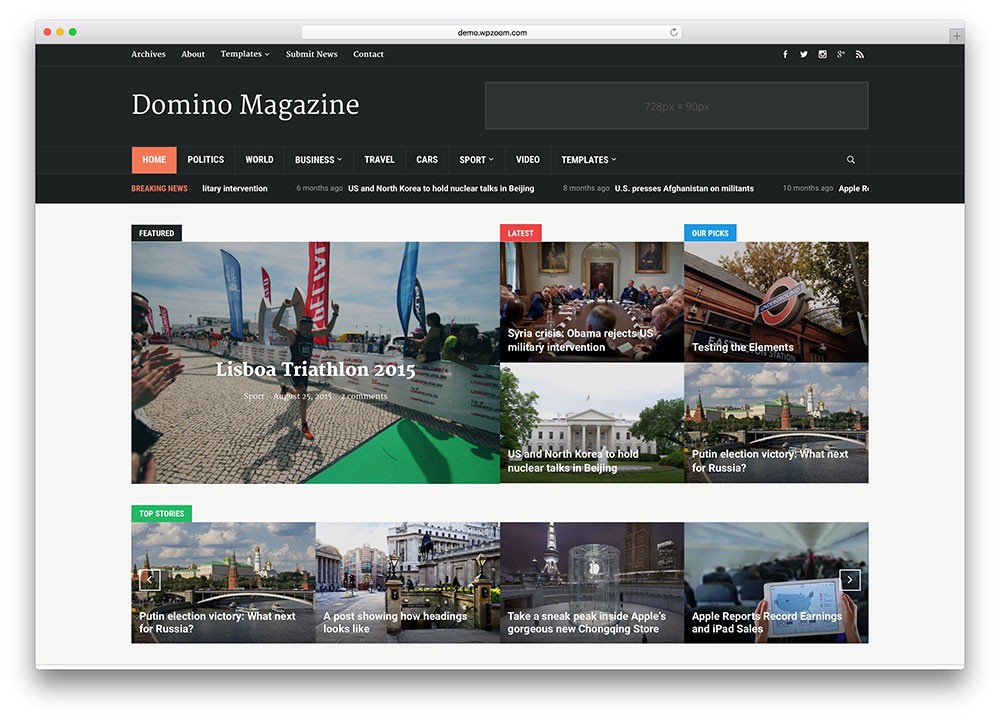Open the Google Plus social icon

(841, 54)
